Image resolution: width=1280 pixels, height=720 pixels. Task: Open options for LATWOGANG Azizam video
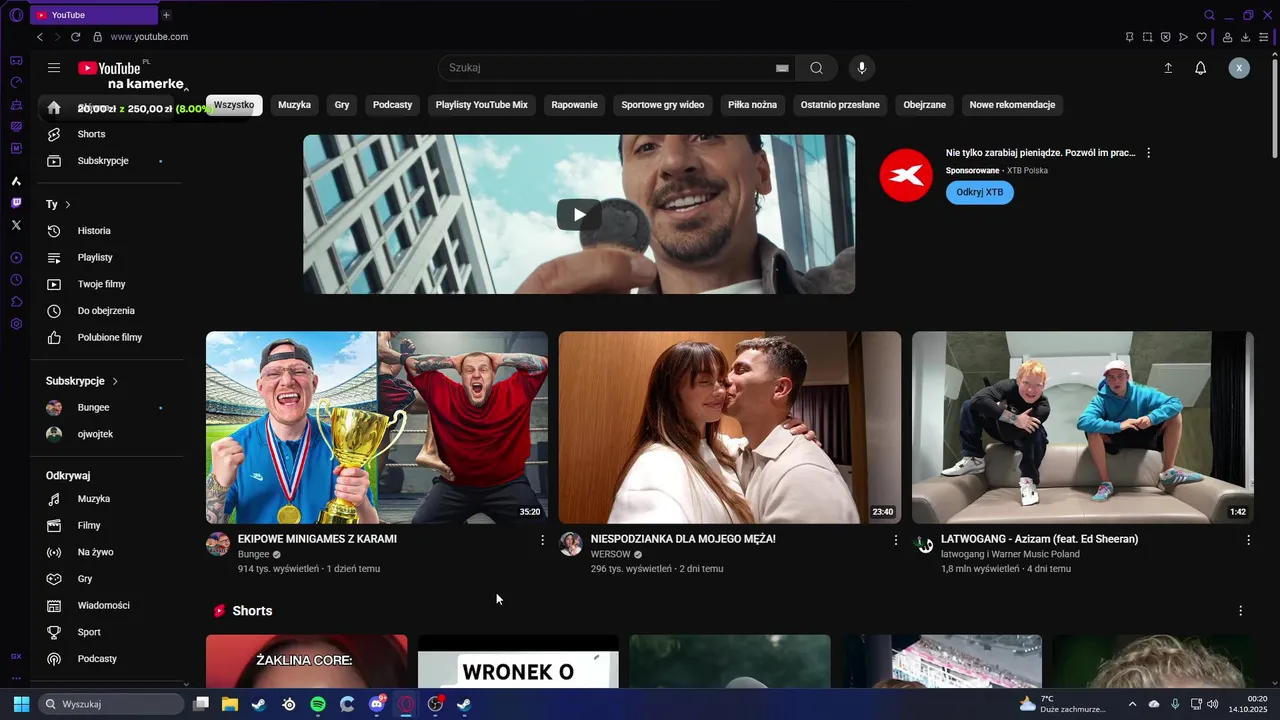(1248, 540)
